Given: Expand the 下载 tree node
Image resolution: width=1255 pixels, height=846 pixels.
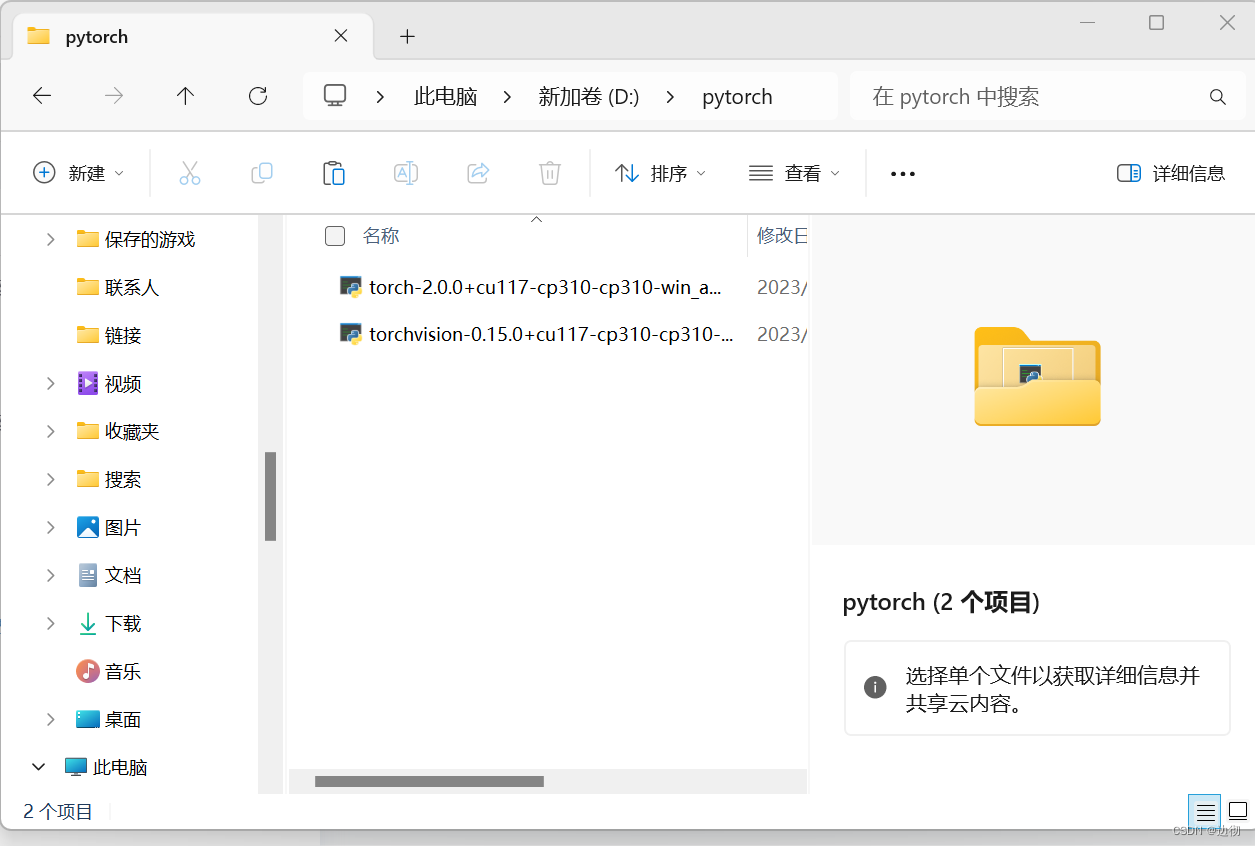Looking at the screenshot, I should (x=51, y=623).
